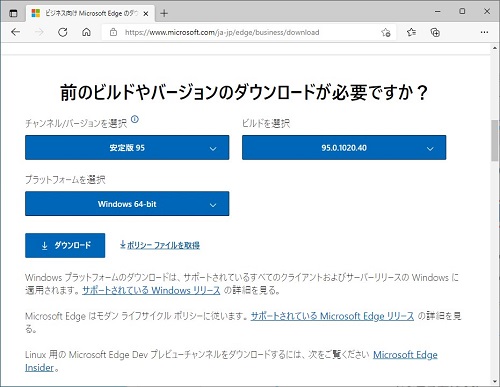
Task: Minimize the Edge window
Action: [x=438, y=11]
